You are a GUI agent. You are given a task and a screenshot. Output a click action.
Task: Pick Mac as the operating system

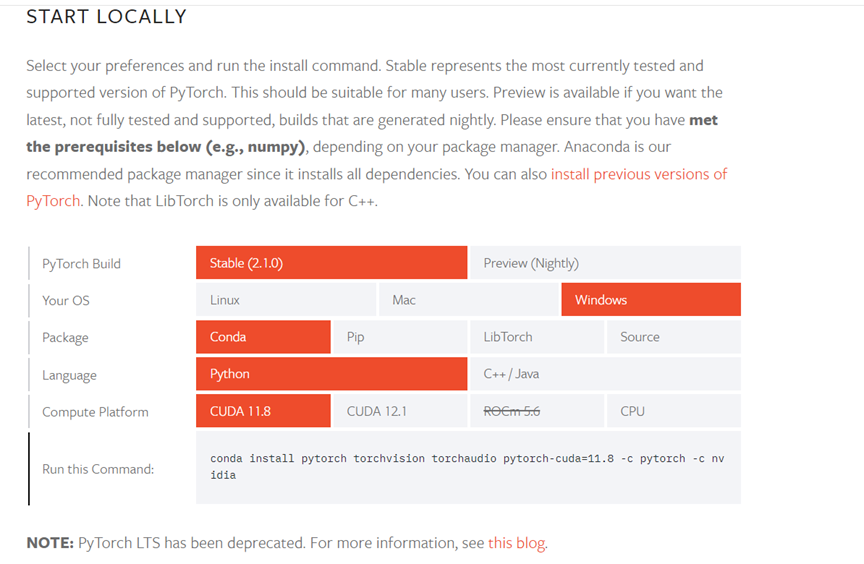click(468, 300)
